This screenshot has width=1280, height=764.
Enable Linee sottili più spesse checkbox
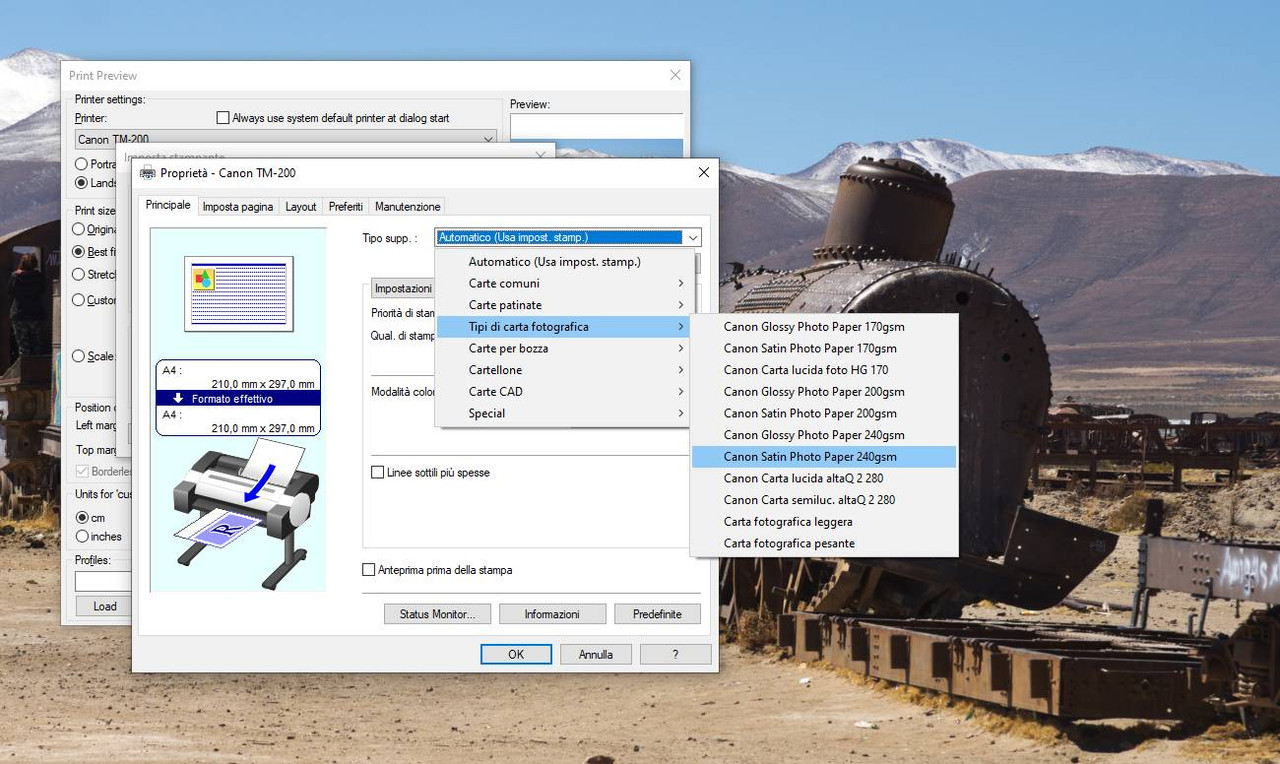378,472
